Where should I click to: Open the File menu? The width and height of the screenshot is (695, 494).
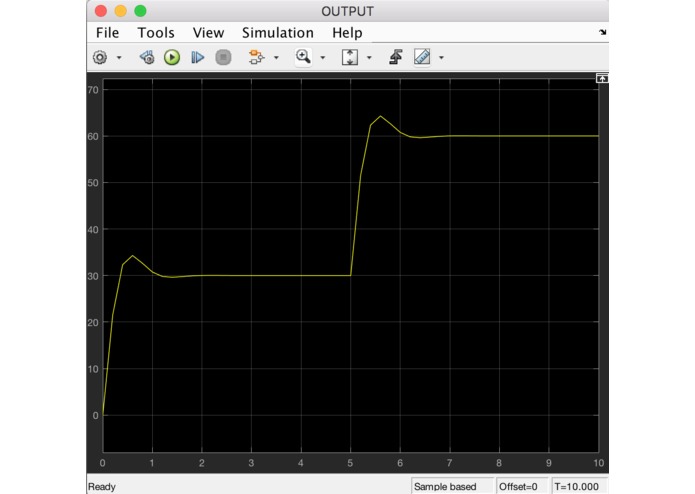(x=107, y=33)
